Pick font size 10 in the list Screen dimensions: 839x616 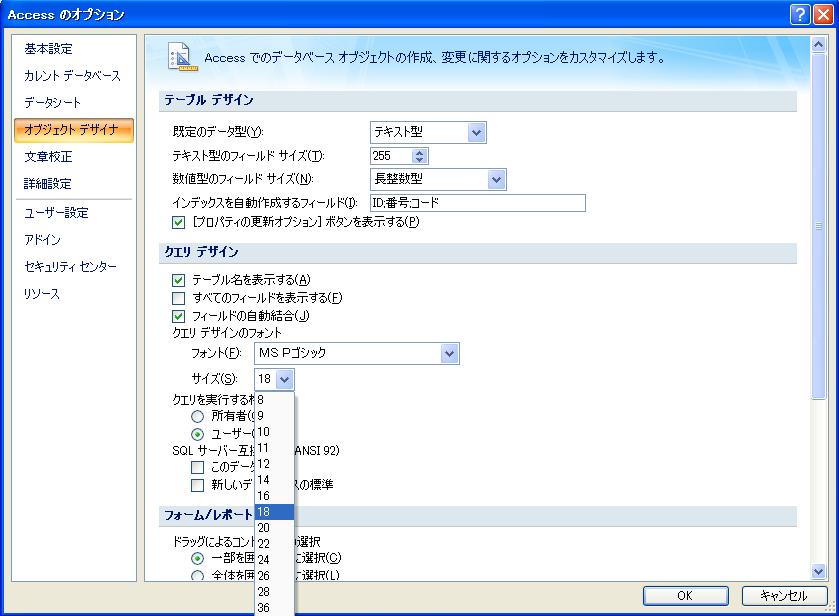coord(274,432)
